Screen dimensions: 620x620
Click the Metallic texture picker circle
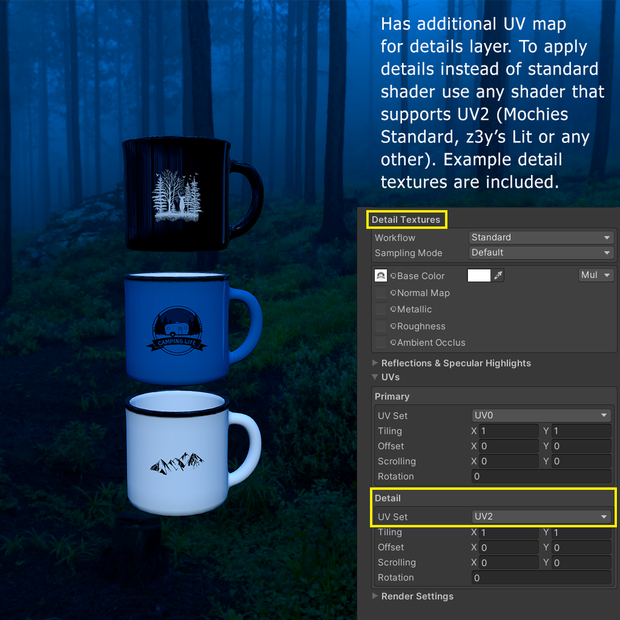pyautogui.click(x=393, y=309)
